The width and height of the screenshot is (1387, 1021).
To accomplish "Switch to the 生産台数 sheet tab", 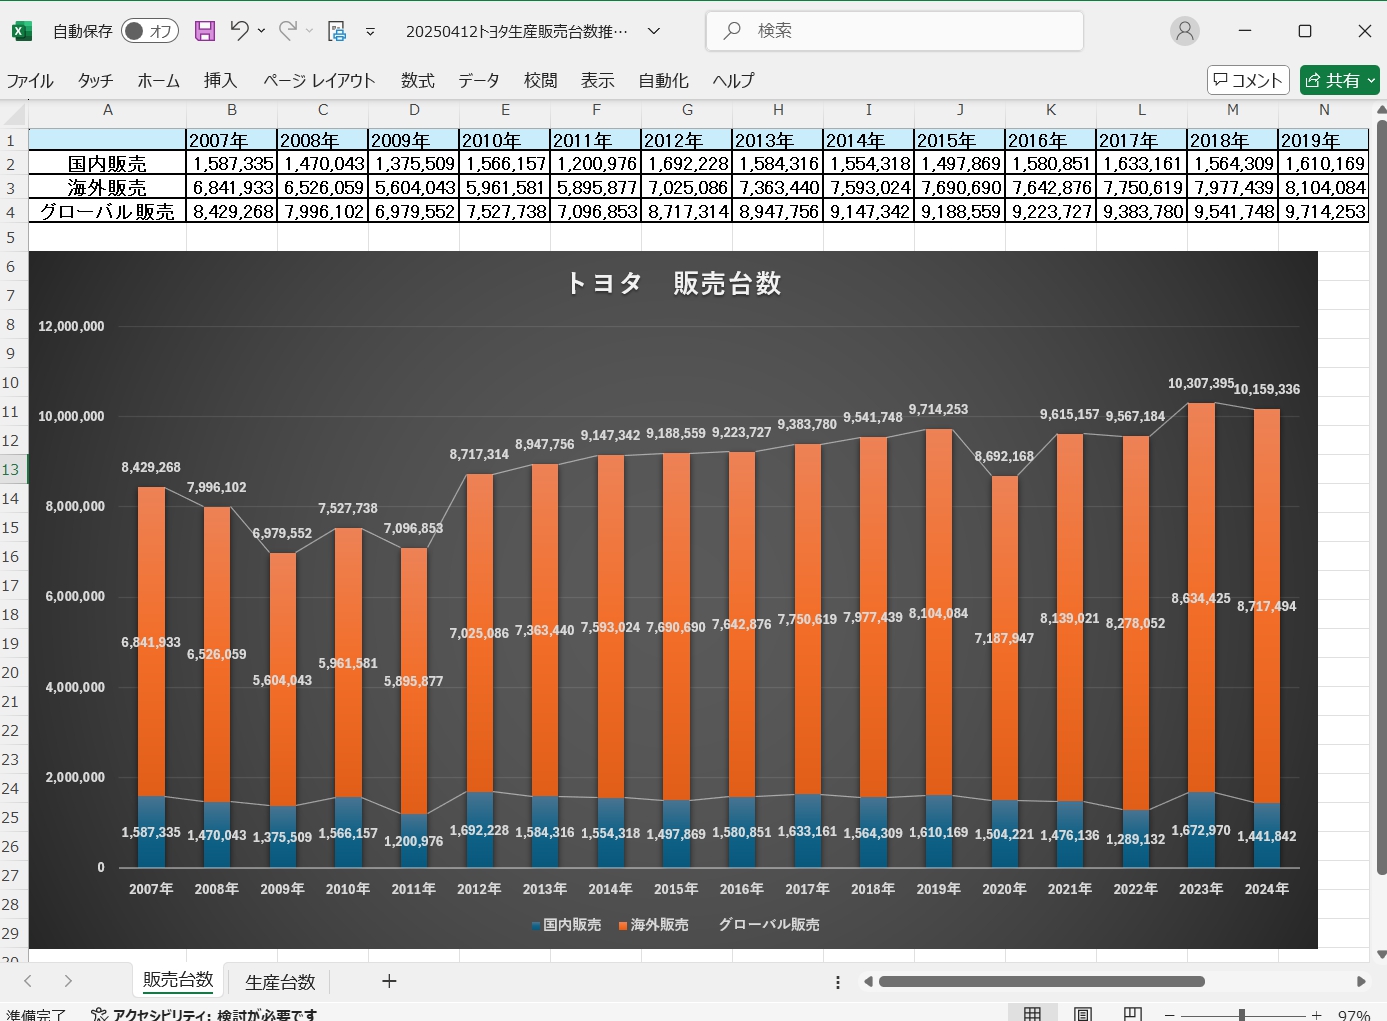I will [x=280, y=982].
